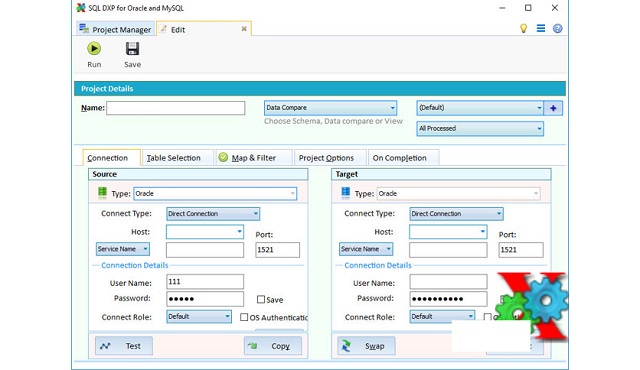Open Target Service Name dropdown

pyautogui.click(x=366, y=249)
